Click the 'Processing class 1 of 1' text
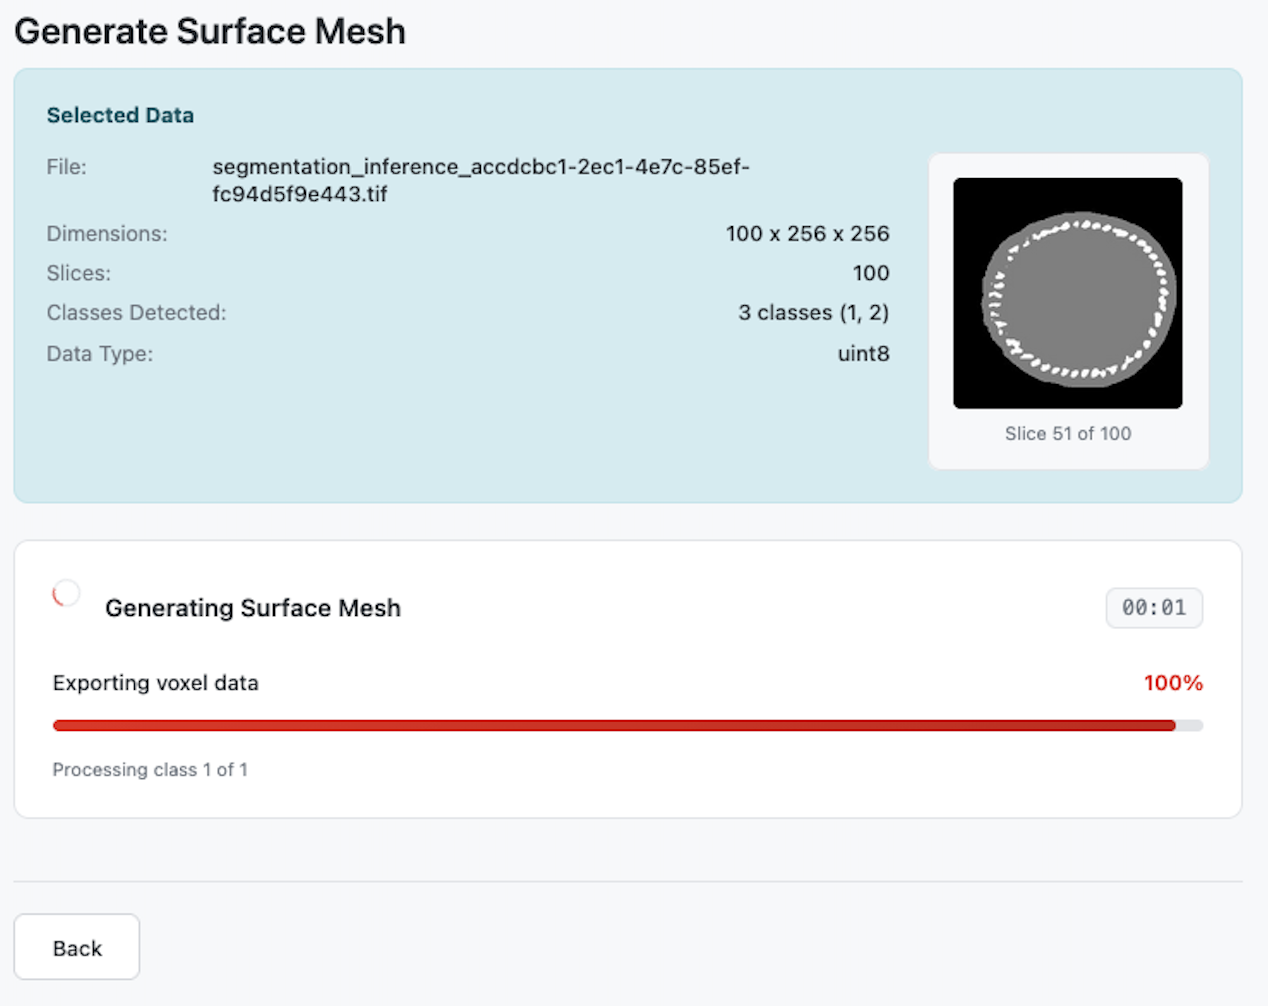This screenshot has height=1006, width=1268. pos(150,769)
